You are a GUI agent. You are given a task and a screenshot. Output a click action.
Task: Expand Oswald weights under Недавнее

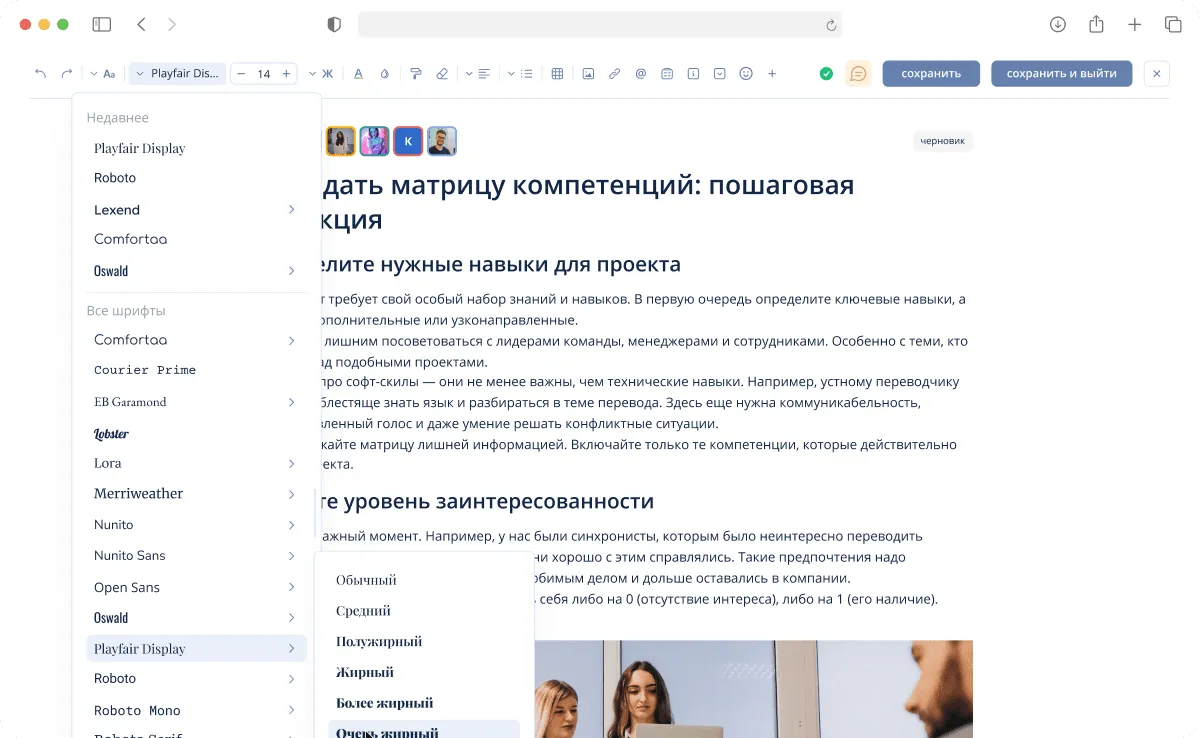tap(291, 271)
